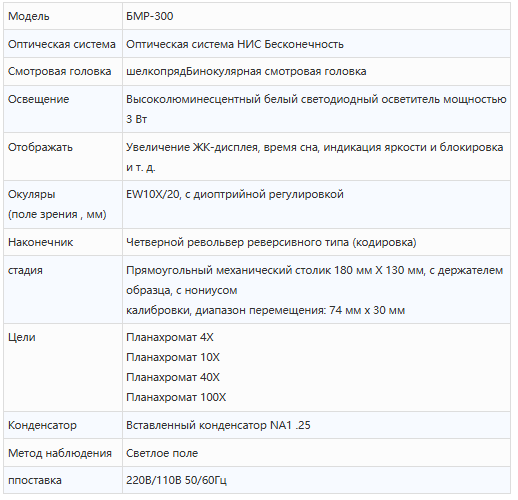Click the Наконечник label cell
This screenshot has width=518, height=500.
coord(63,242)
